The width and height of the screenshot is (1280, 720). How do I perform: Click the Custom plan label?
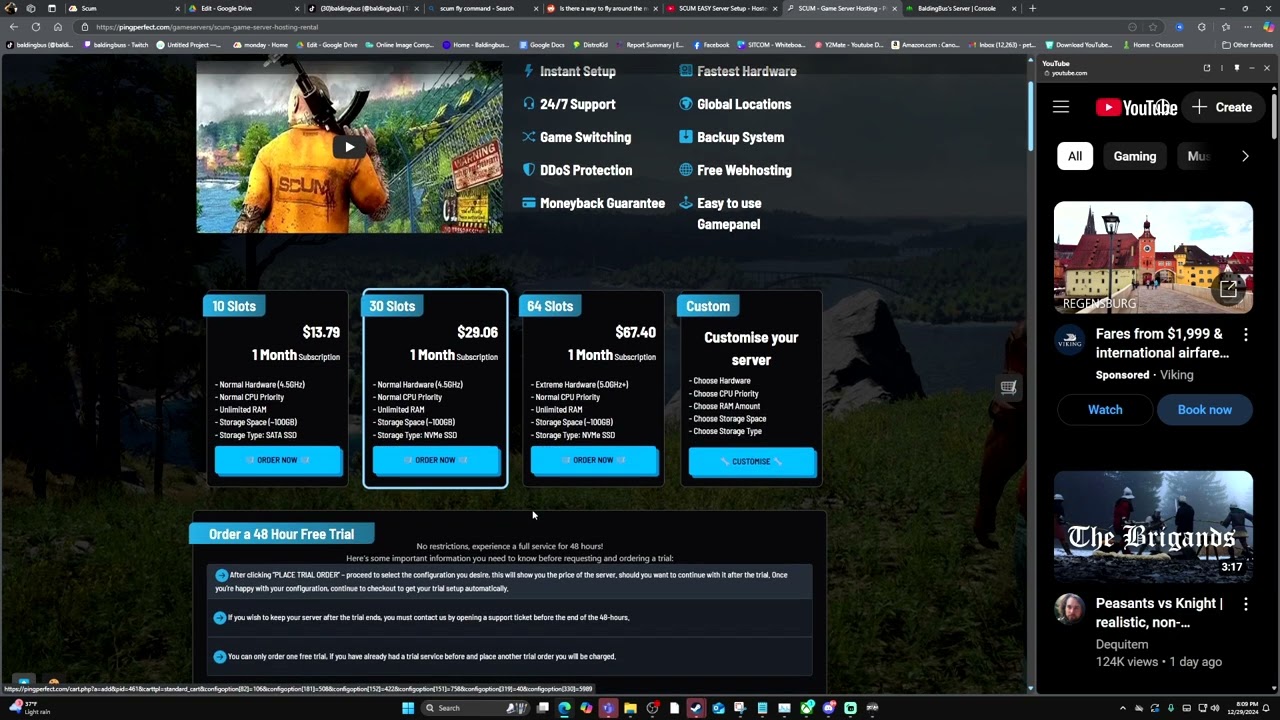(708, 306)
